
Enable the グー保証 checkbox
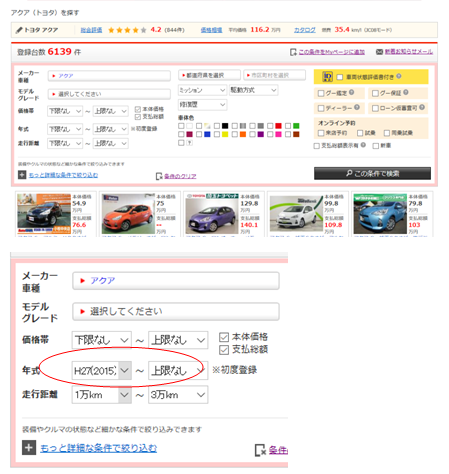click(375, 93)
